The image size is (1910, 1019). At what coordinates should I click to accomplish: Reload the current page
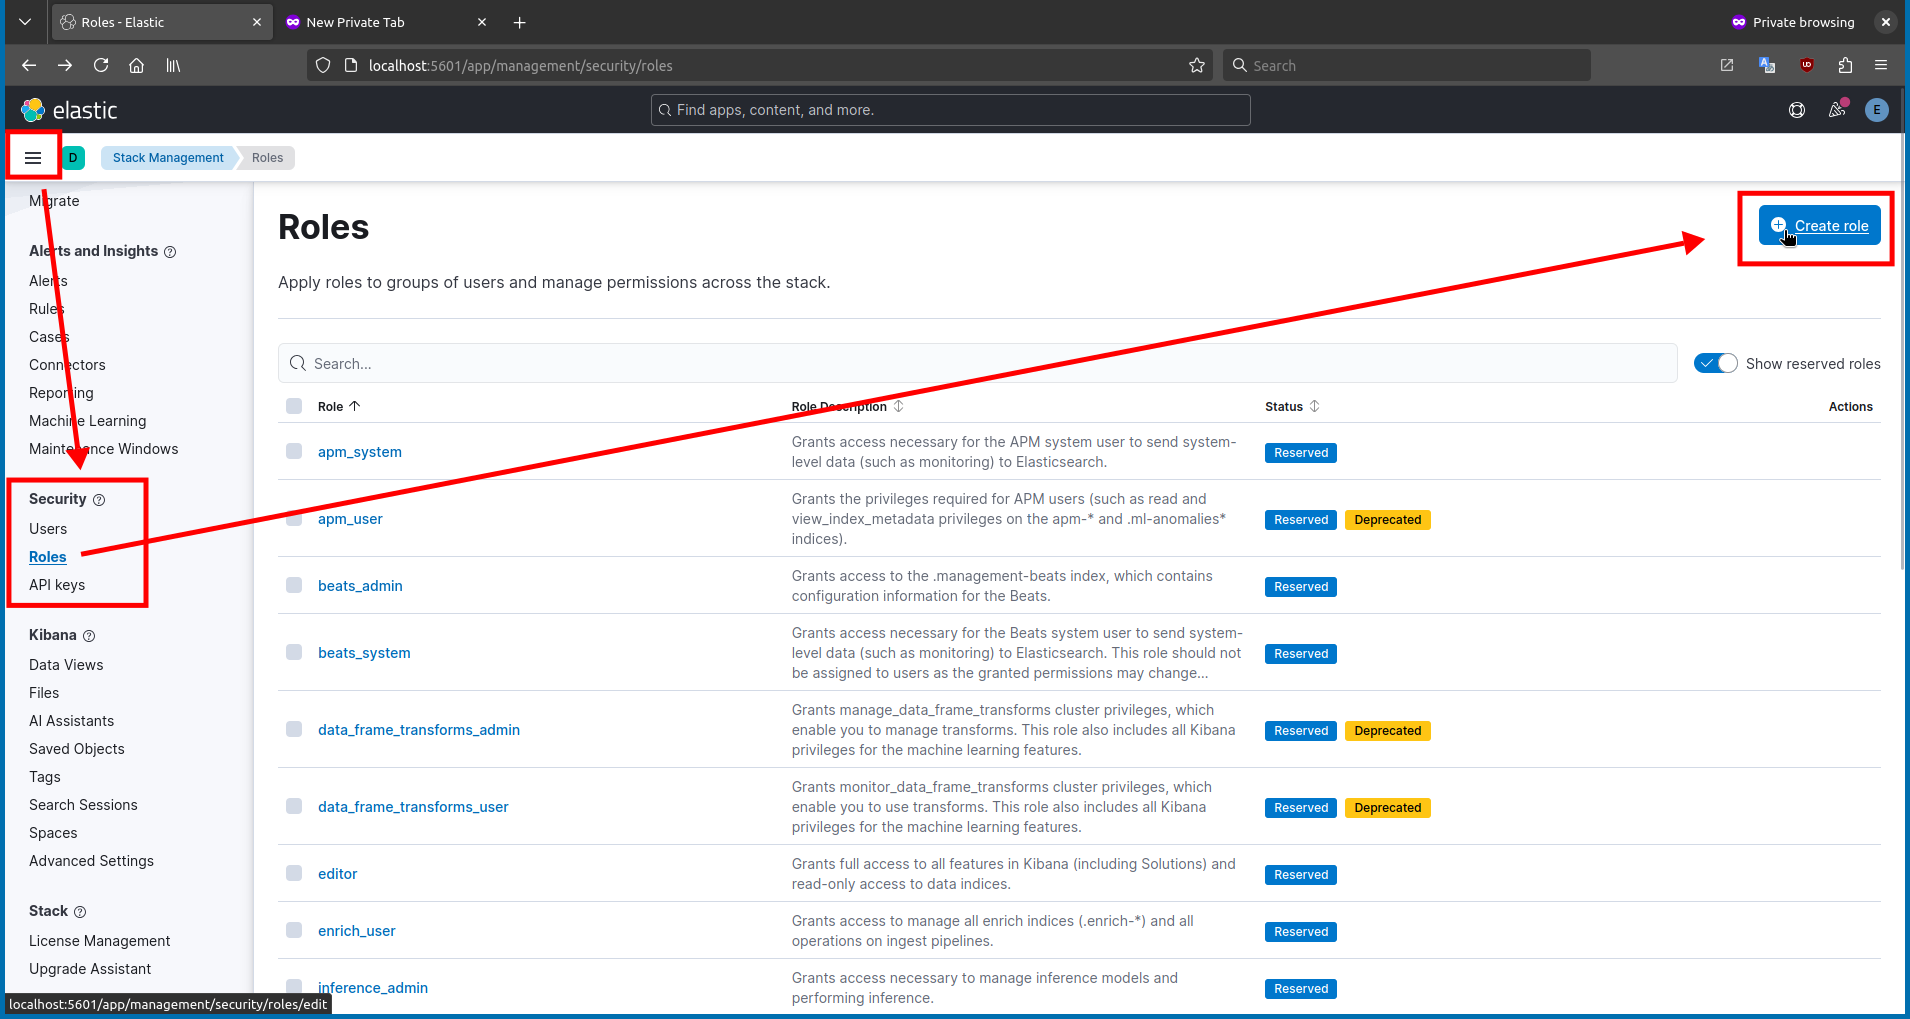tap(101, 65)
